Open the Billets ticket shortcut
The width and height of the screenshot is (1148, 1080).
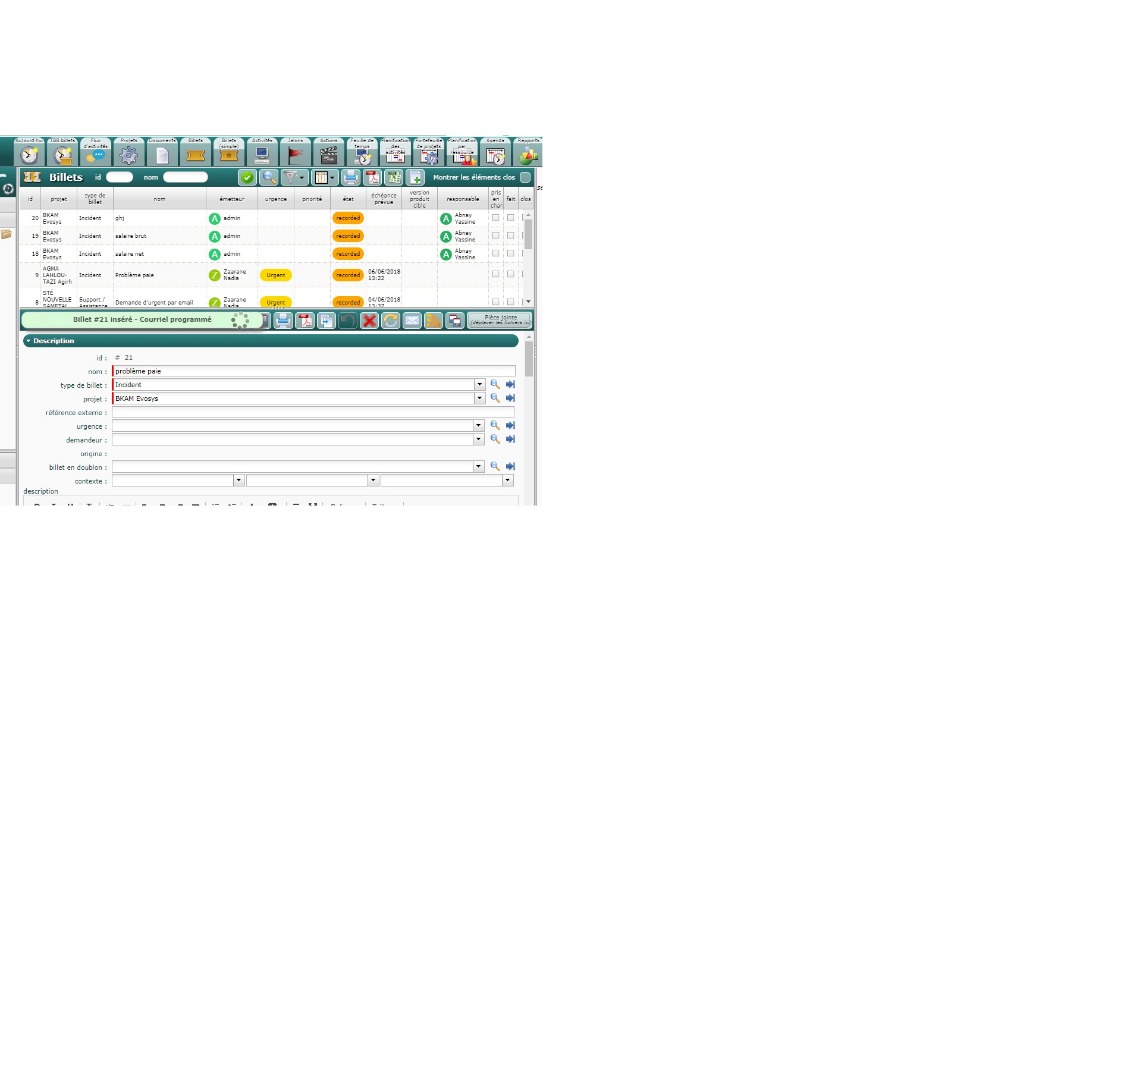(195, 152)
